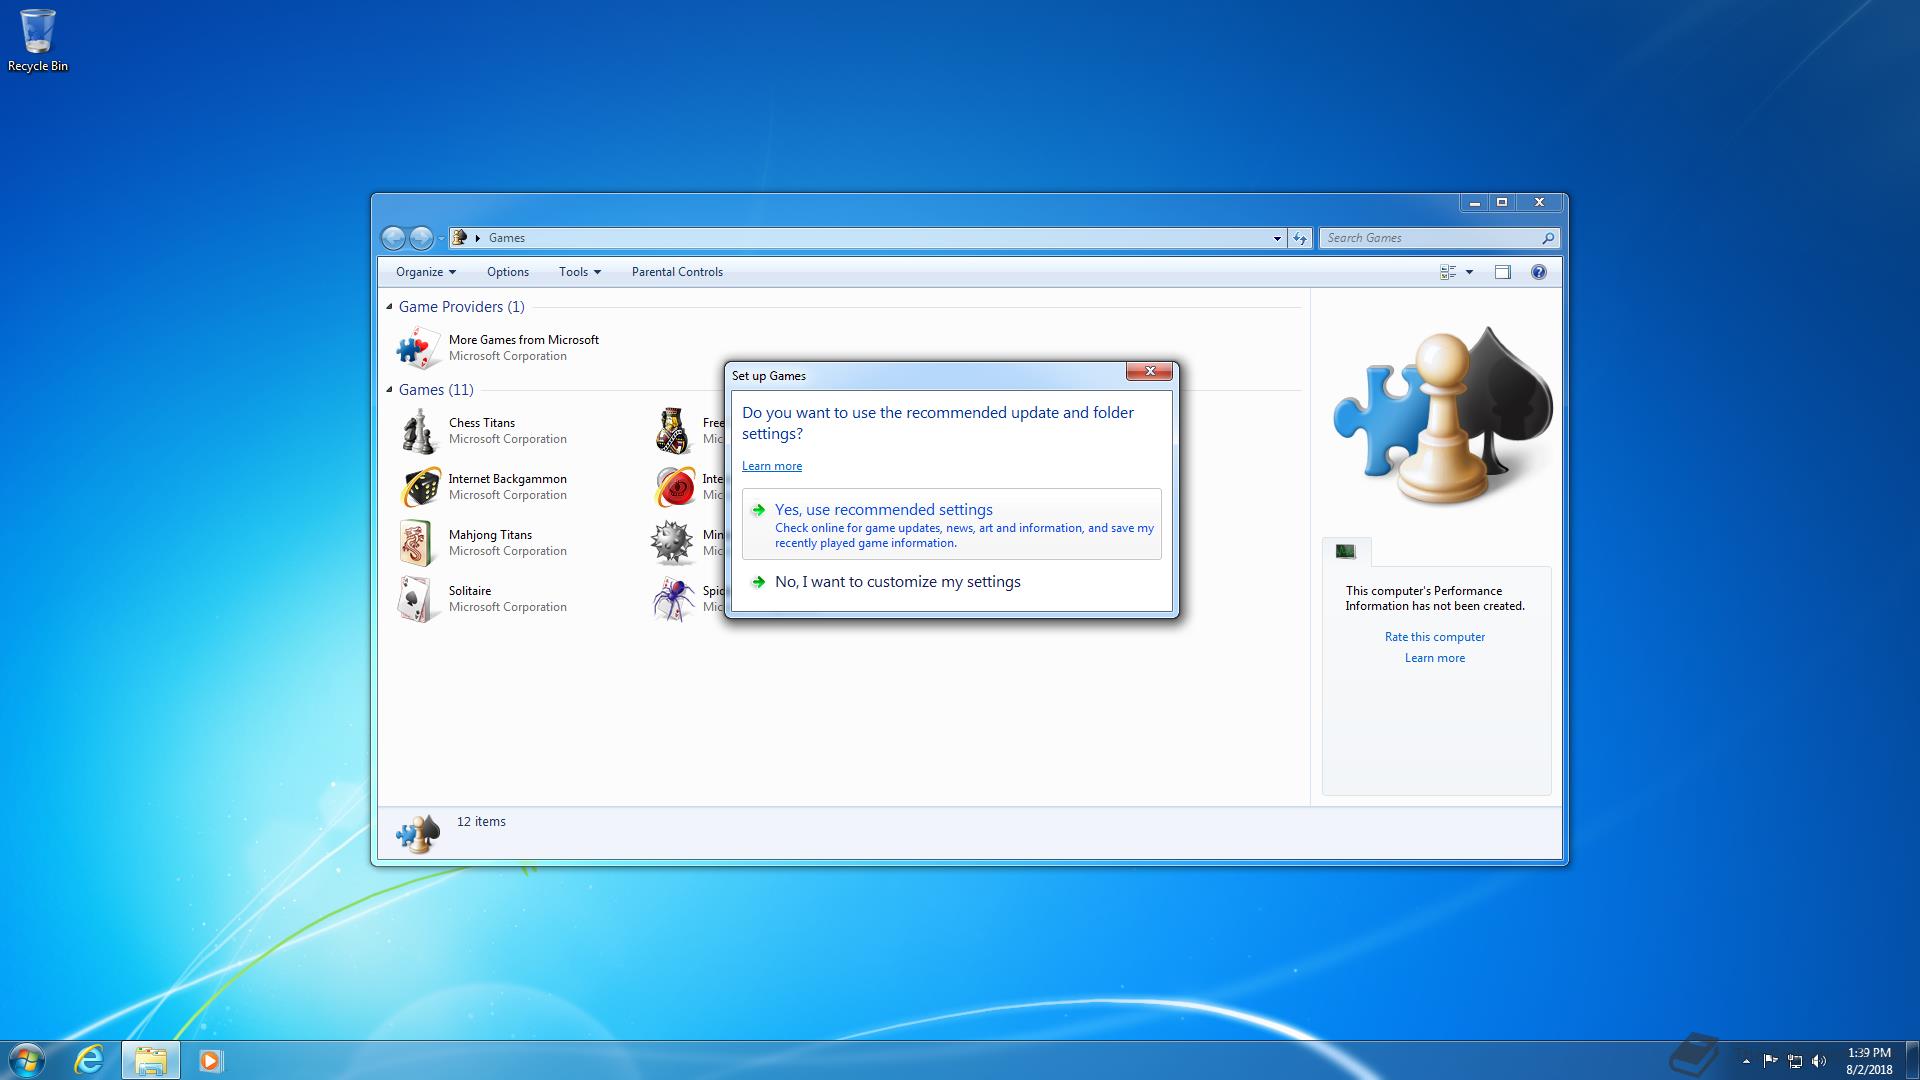Click the search magnifier icon
Viewport: 1920px width, 1080px height.
coord(1547,238)
